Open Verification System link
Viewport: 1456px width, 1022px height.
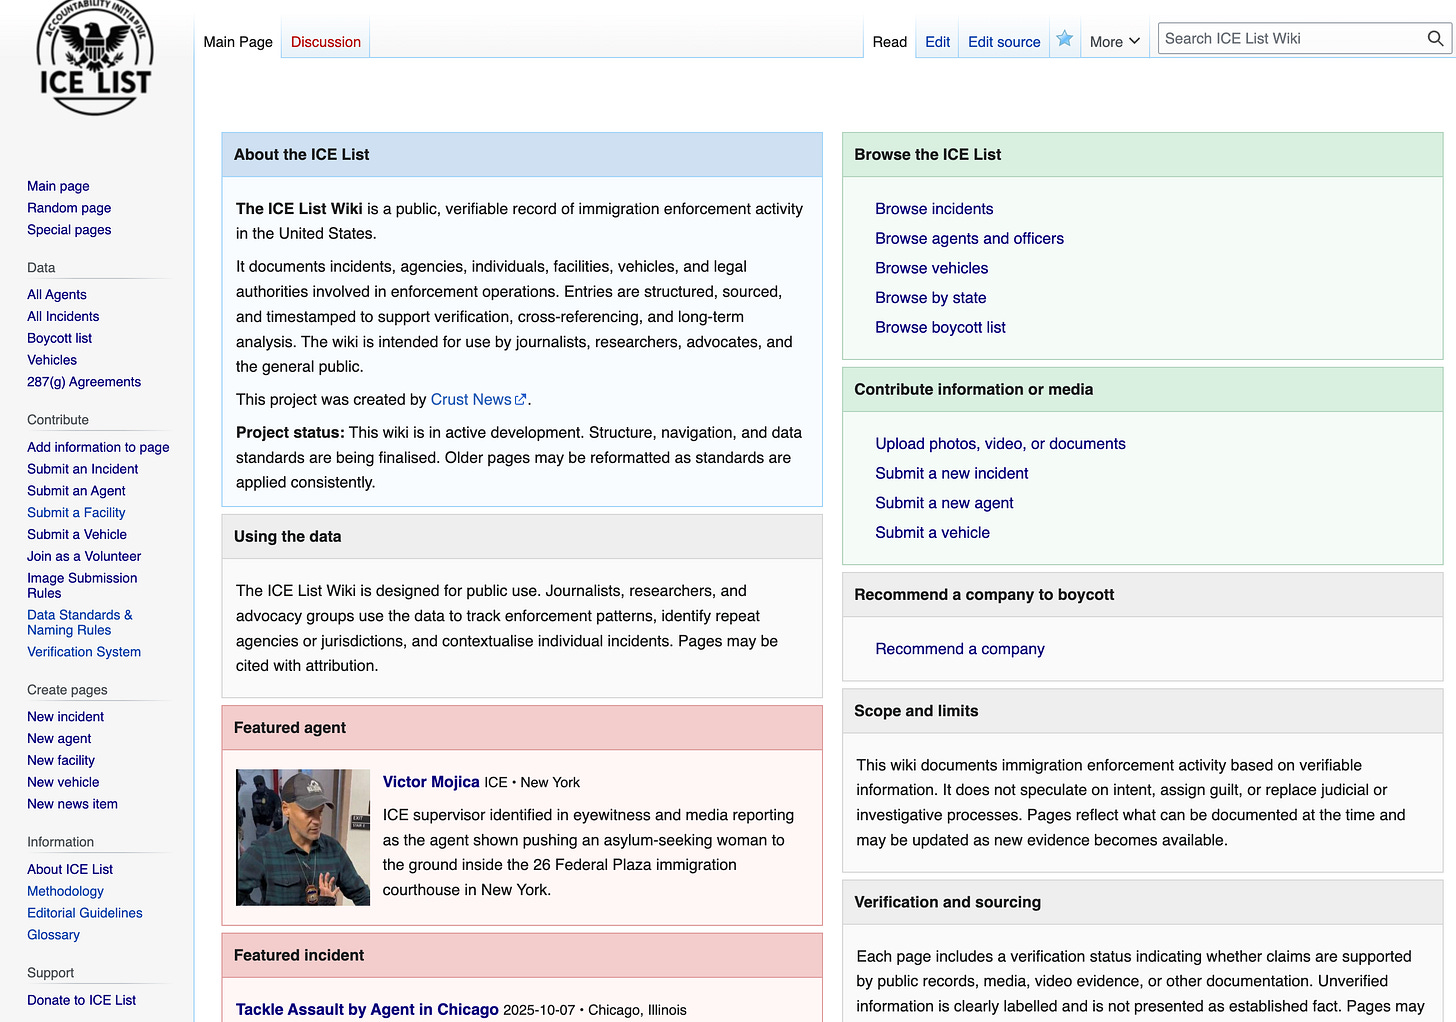point(84,652)
